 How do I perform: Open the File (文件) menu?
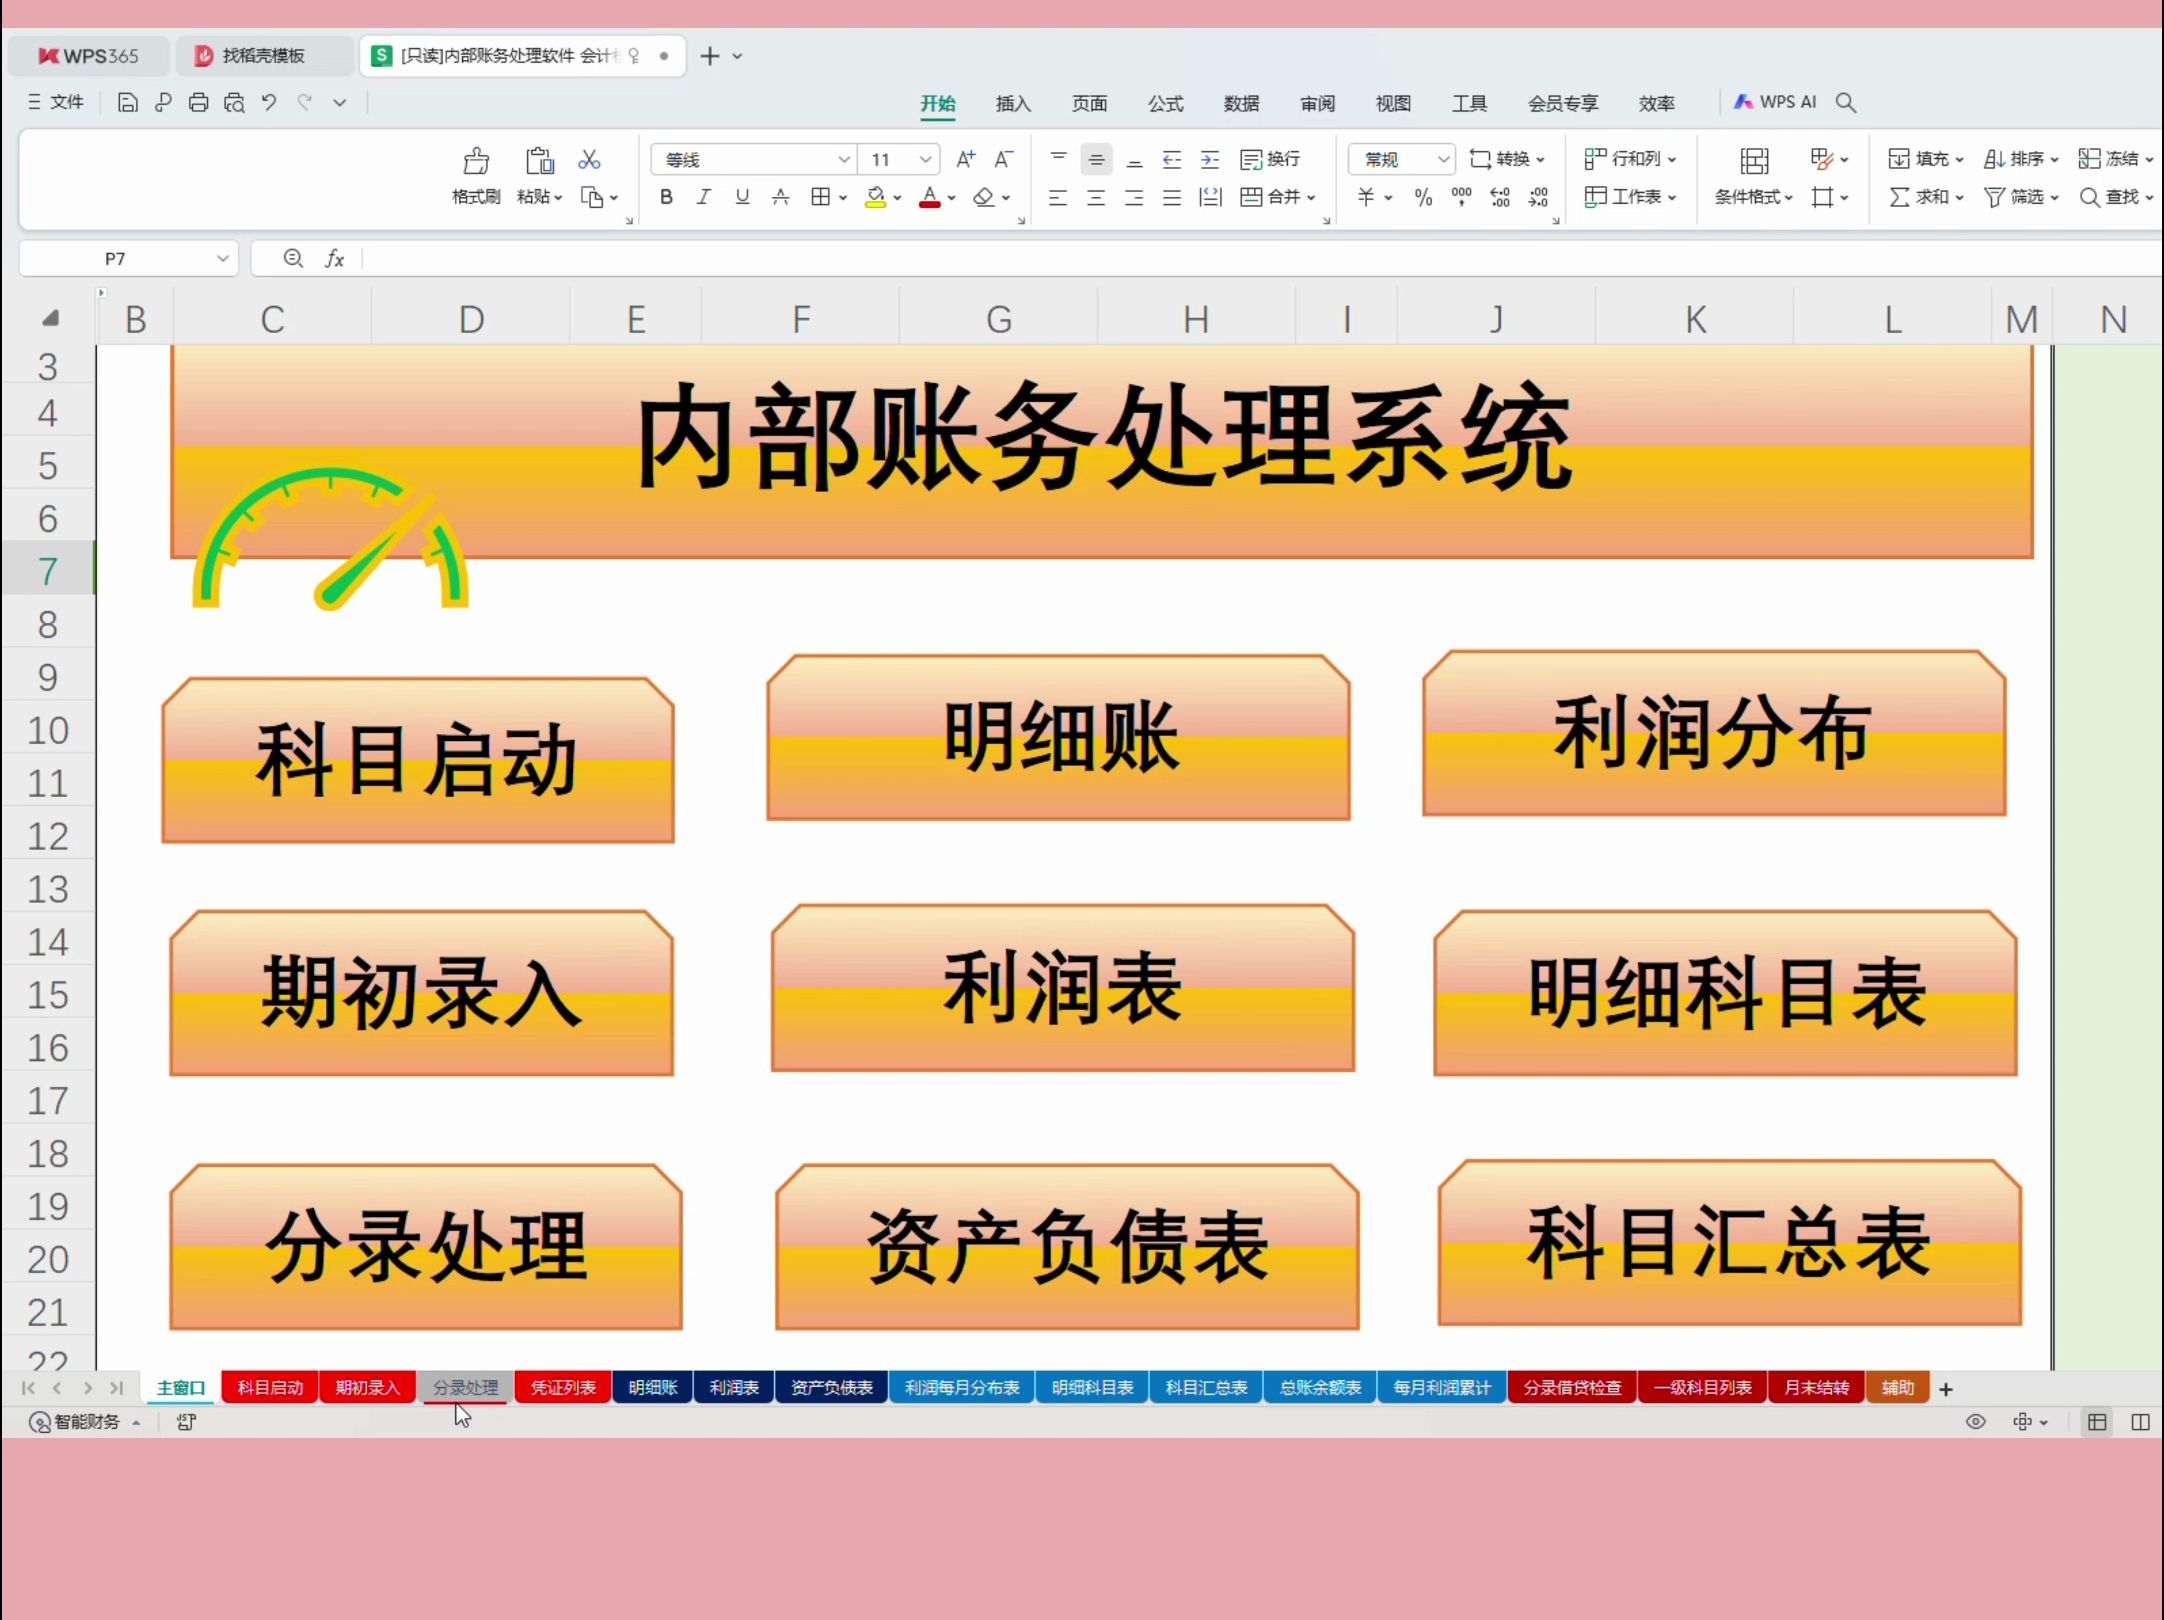56,102
